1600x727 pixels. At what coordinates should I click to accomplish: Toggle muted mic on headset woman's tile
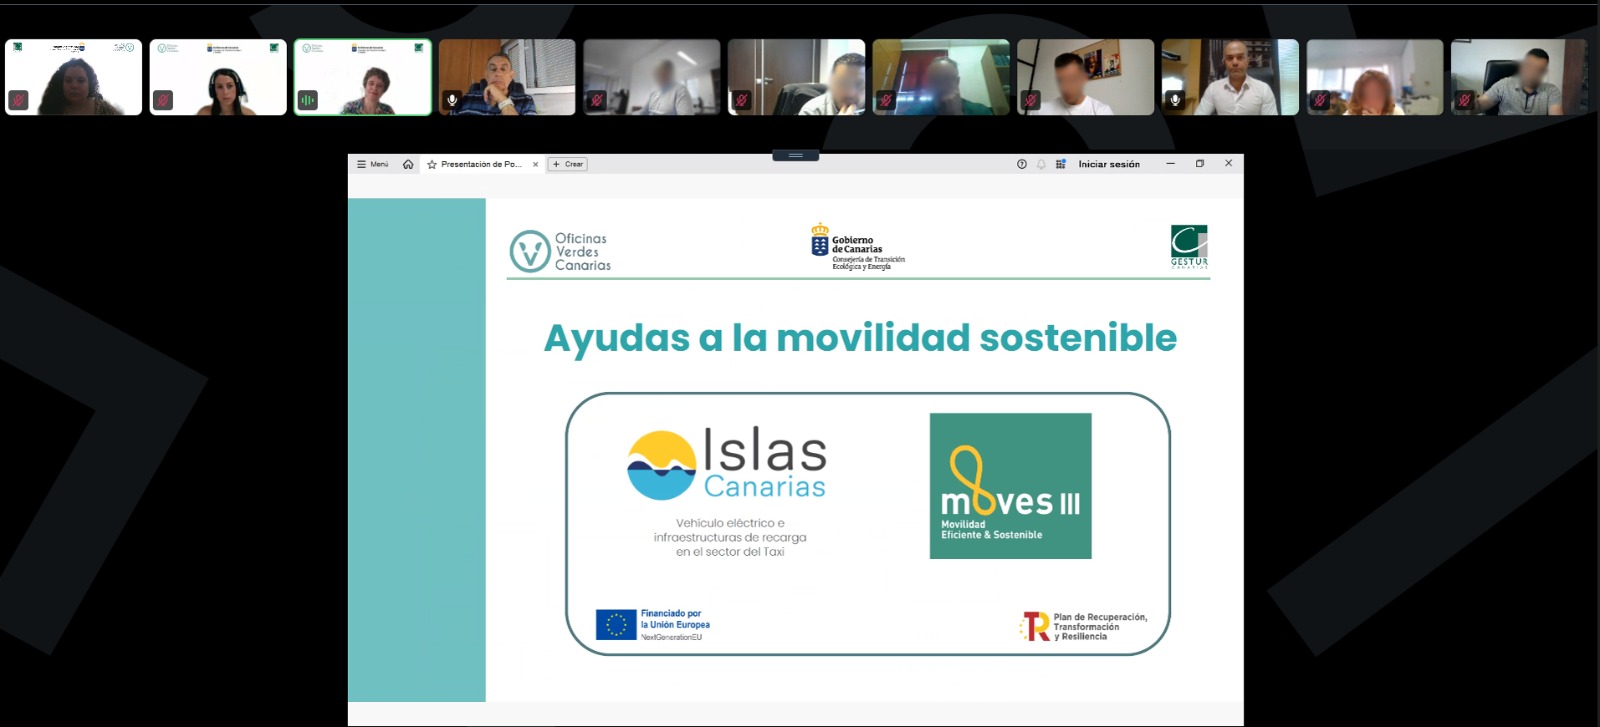click(x=163, y=100)
